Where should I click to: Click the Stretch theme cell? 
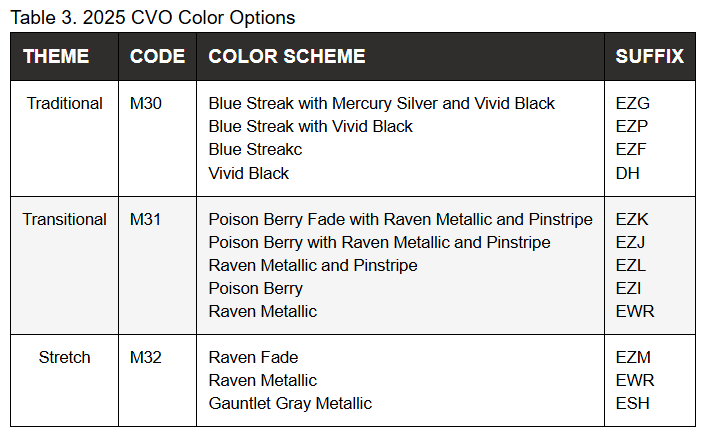pos(65,357)
